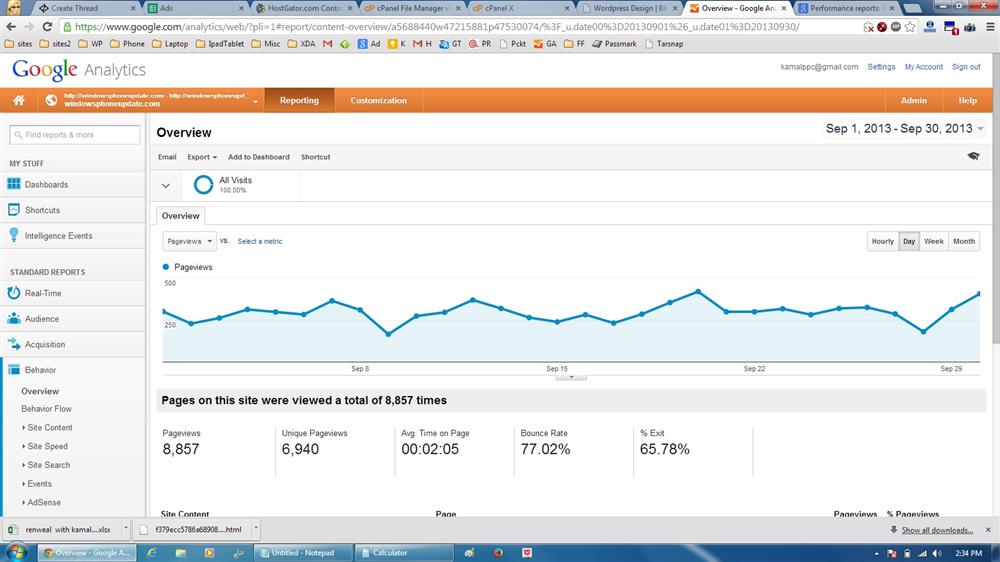Open the Export dropdown menu
This screenshot has width=1000, height=562.
point(202,157)
